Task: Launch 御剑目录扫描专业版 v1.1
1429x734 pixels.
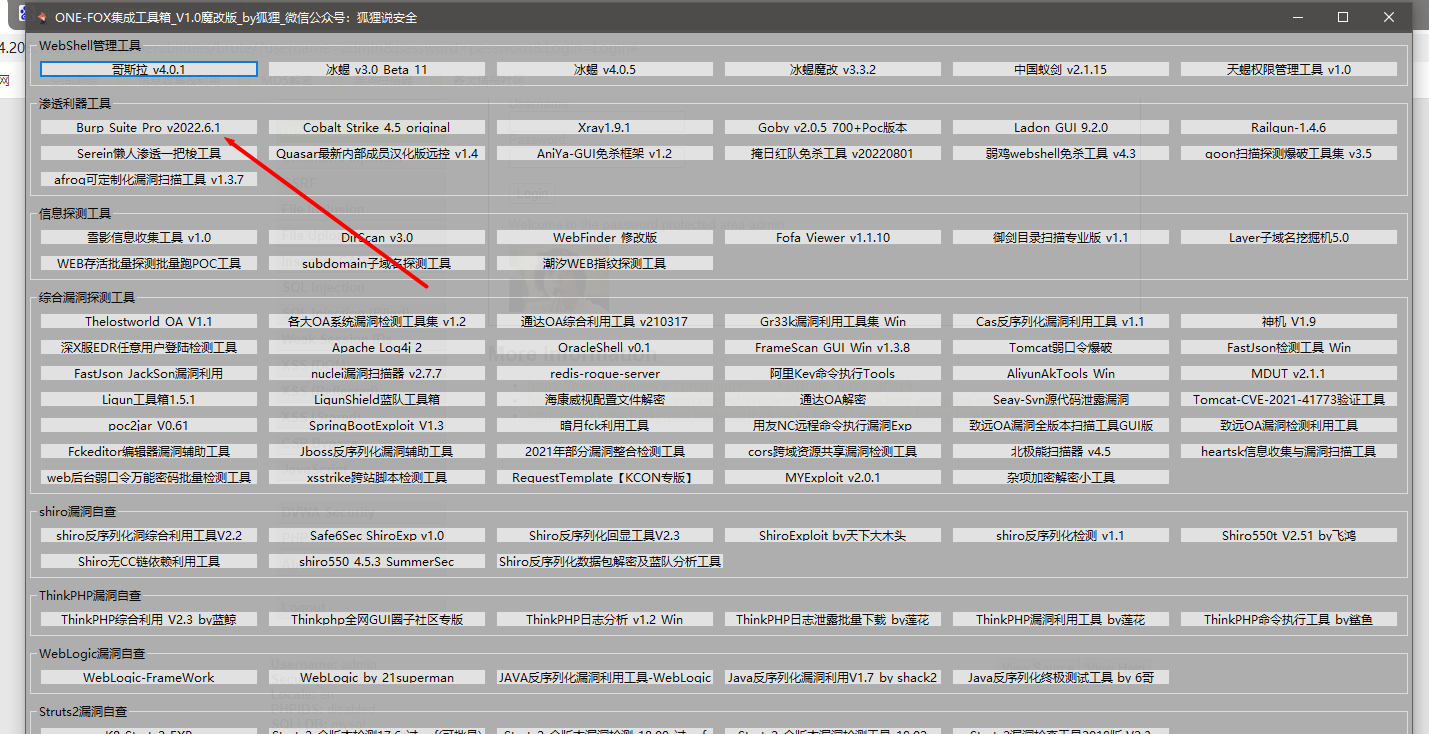Action: click(x=1061, y=238)
